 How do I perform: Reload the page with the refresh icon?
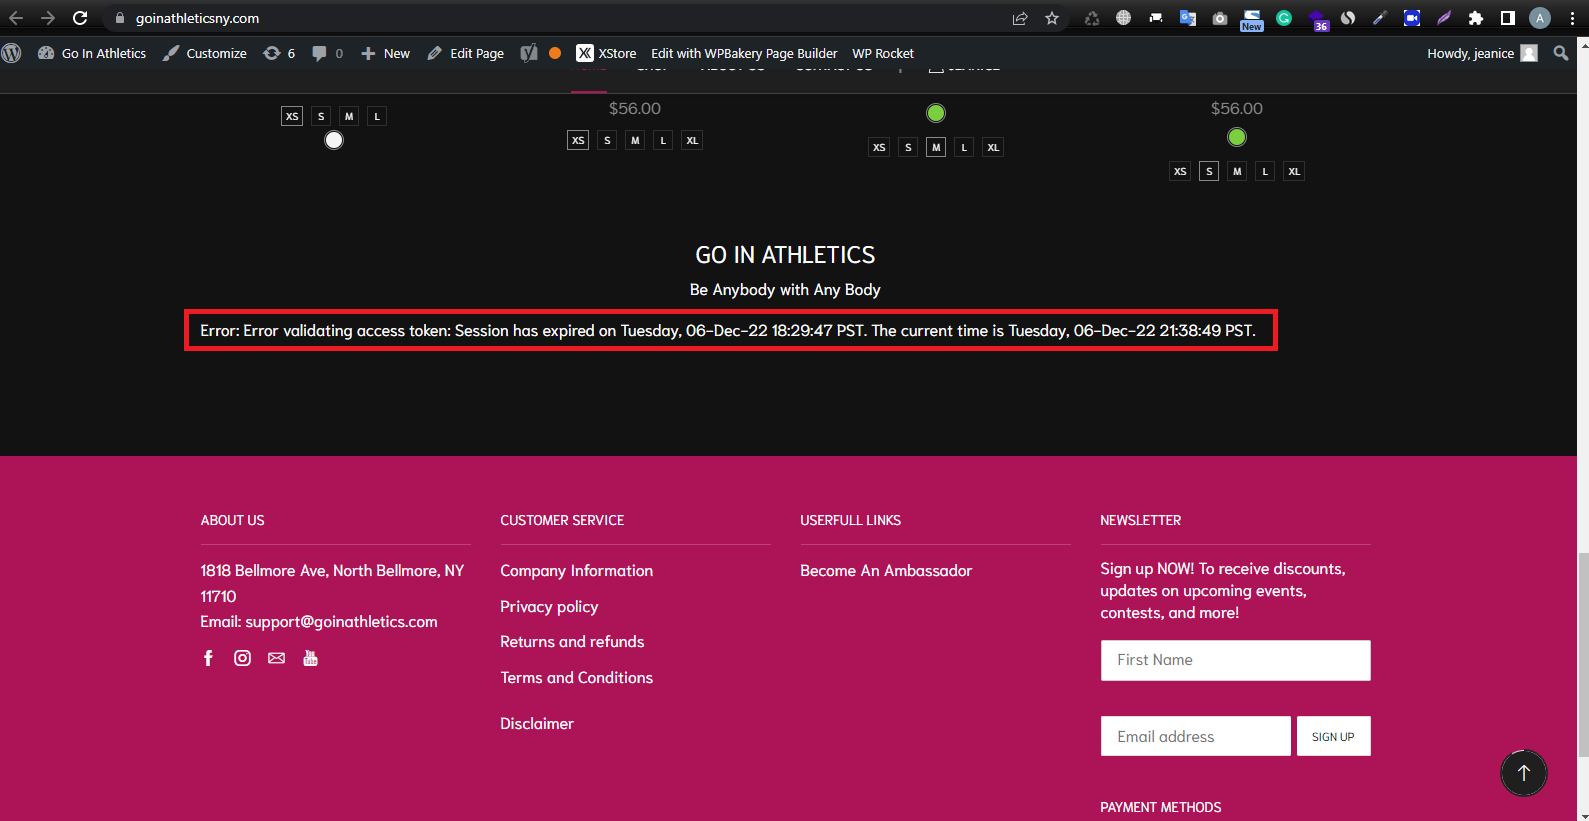pyautogui.click(x=80, y=18)
